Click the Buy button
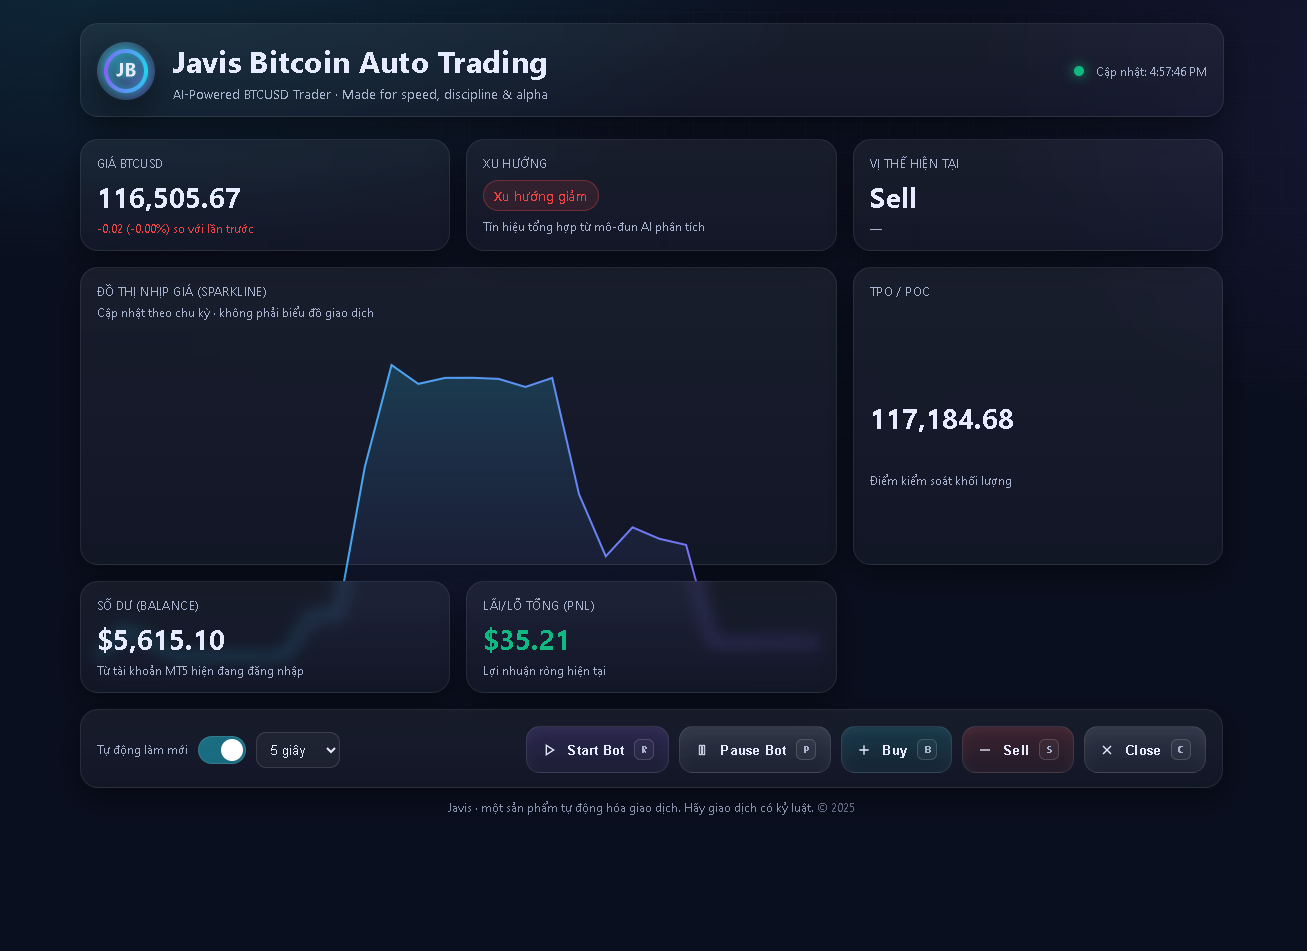This screenshot has width=1307, height=951. (896, 749)
